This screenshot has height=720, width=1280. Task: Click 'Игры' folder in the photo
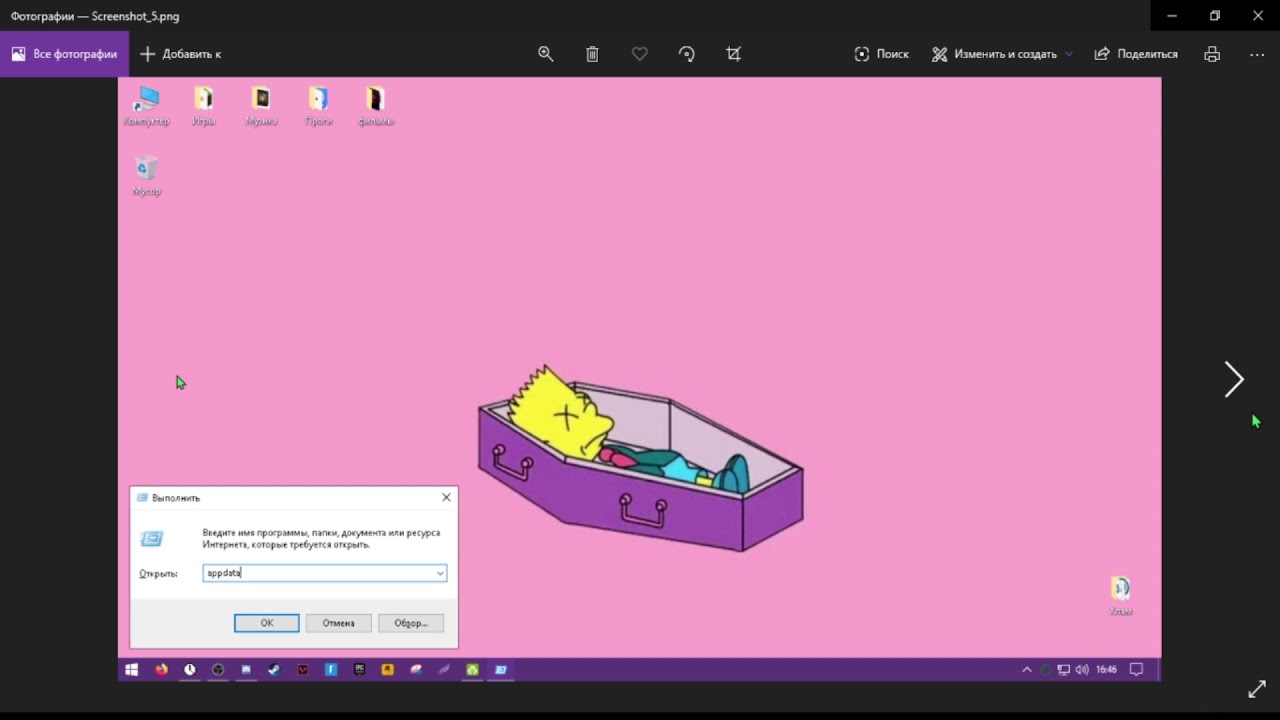(204, 106)
